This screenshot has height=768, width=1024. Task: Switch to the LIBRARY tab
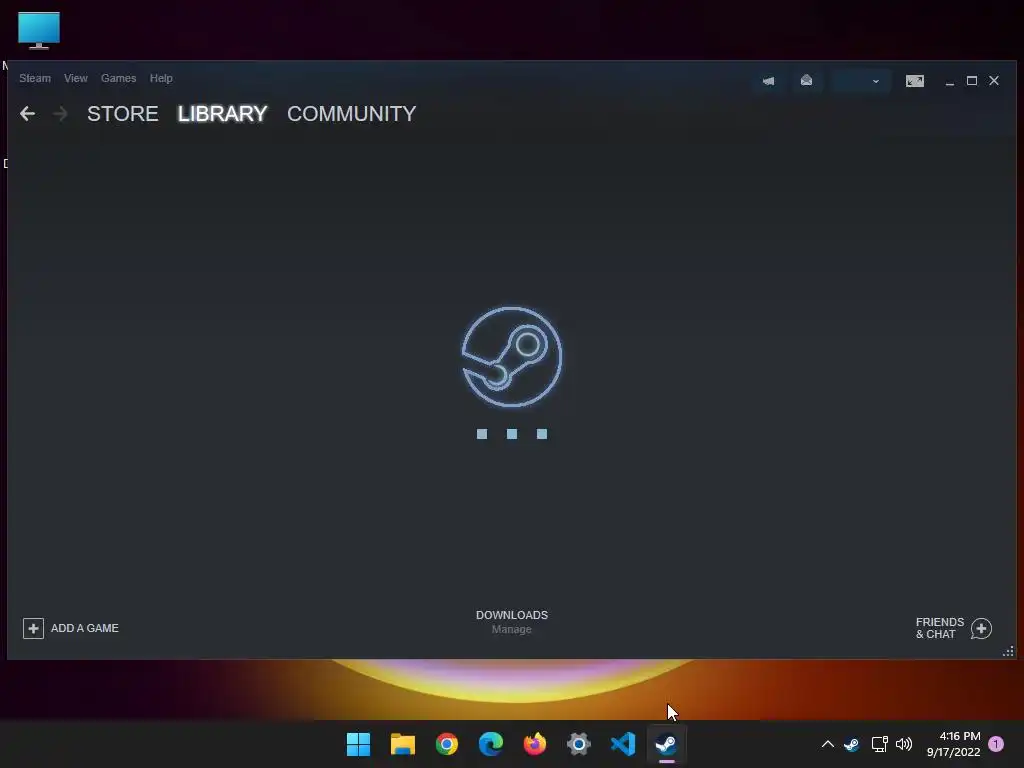click(x=222, y=114)
